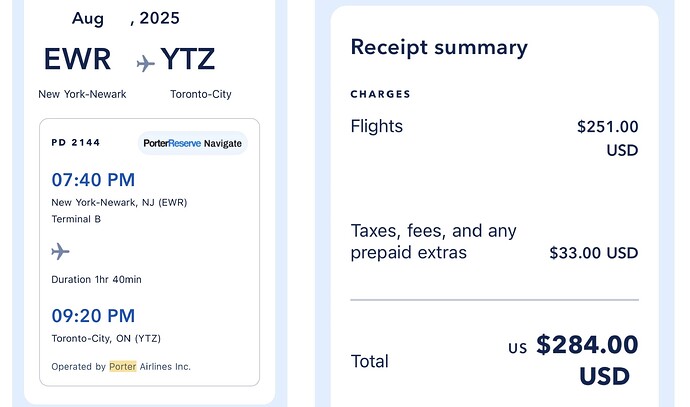690x407 pixels.
Task: Select the PD 2144 flight number
Action: (76, 143)
